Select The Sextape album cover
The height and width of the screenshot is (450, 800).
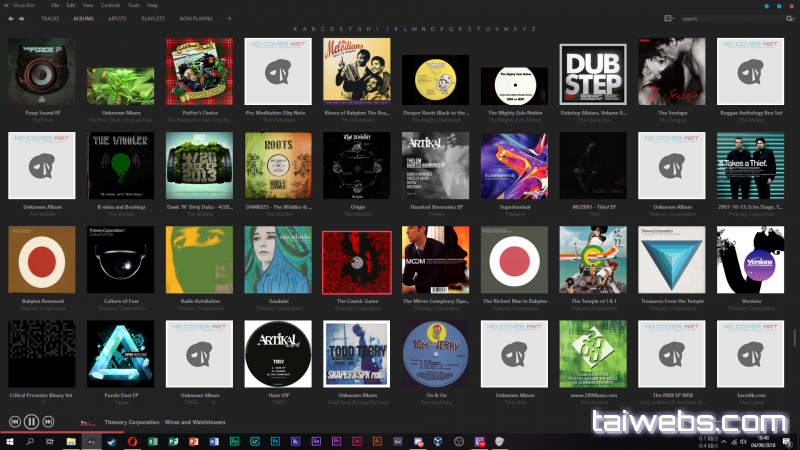(x=671, y=71)
